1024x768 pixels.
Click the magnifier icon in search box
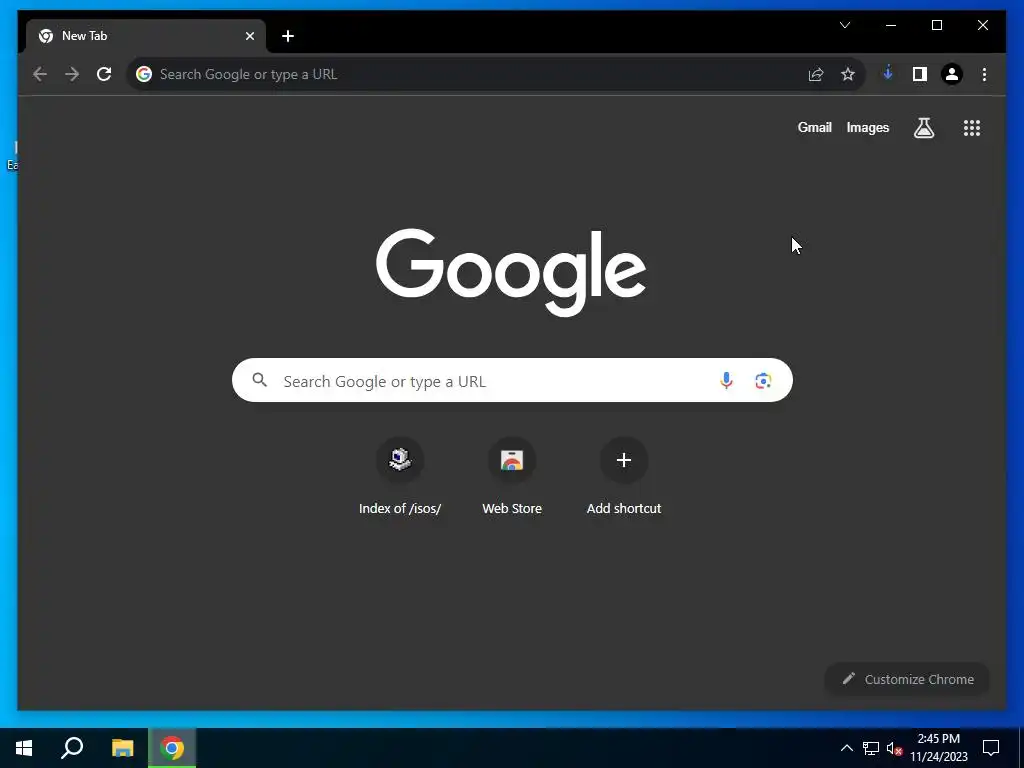tap(259, 380)
